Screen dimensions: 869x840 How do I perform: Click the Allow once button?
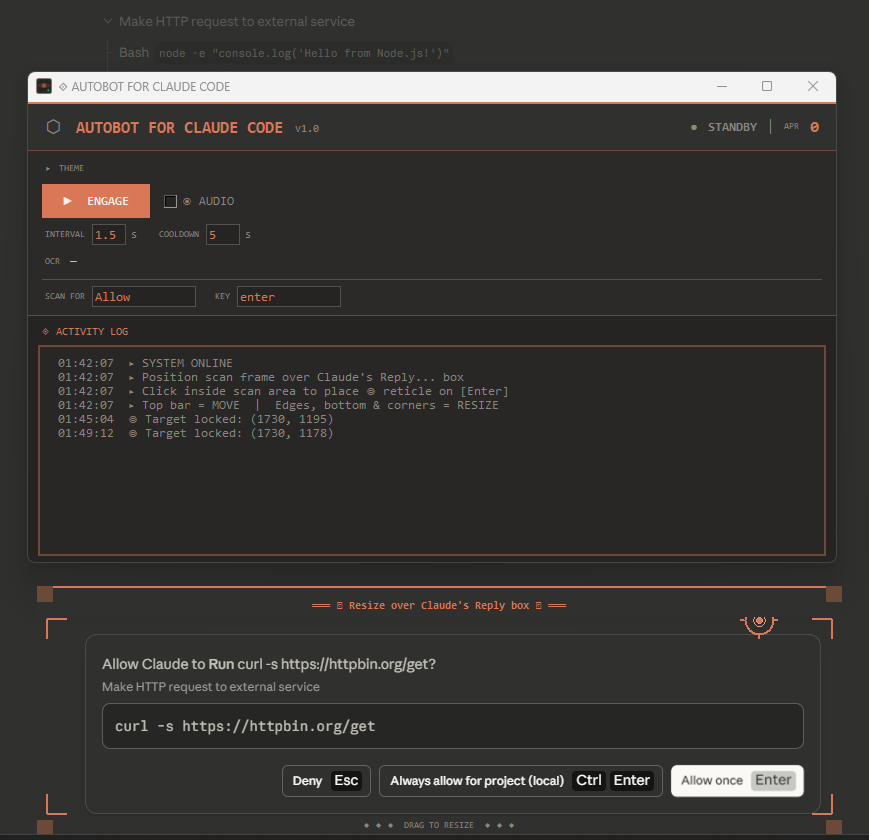737,781
